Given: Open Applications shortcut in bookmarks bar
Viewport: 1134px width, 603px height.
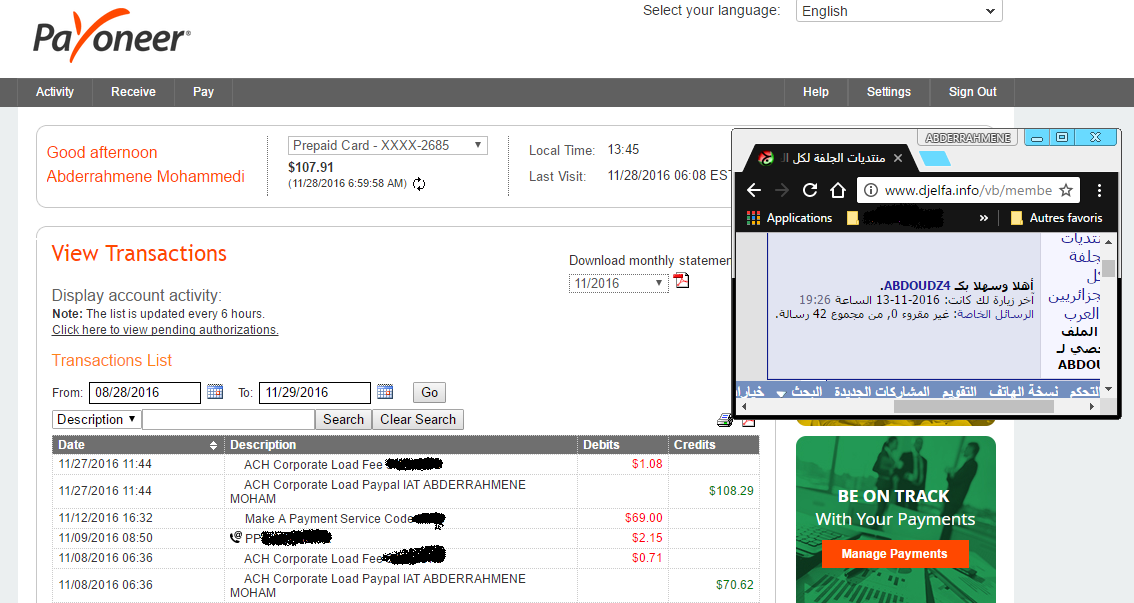Looking at the screenshot, I should pos(789,218).
